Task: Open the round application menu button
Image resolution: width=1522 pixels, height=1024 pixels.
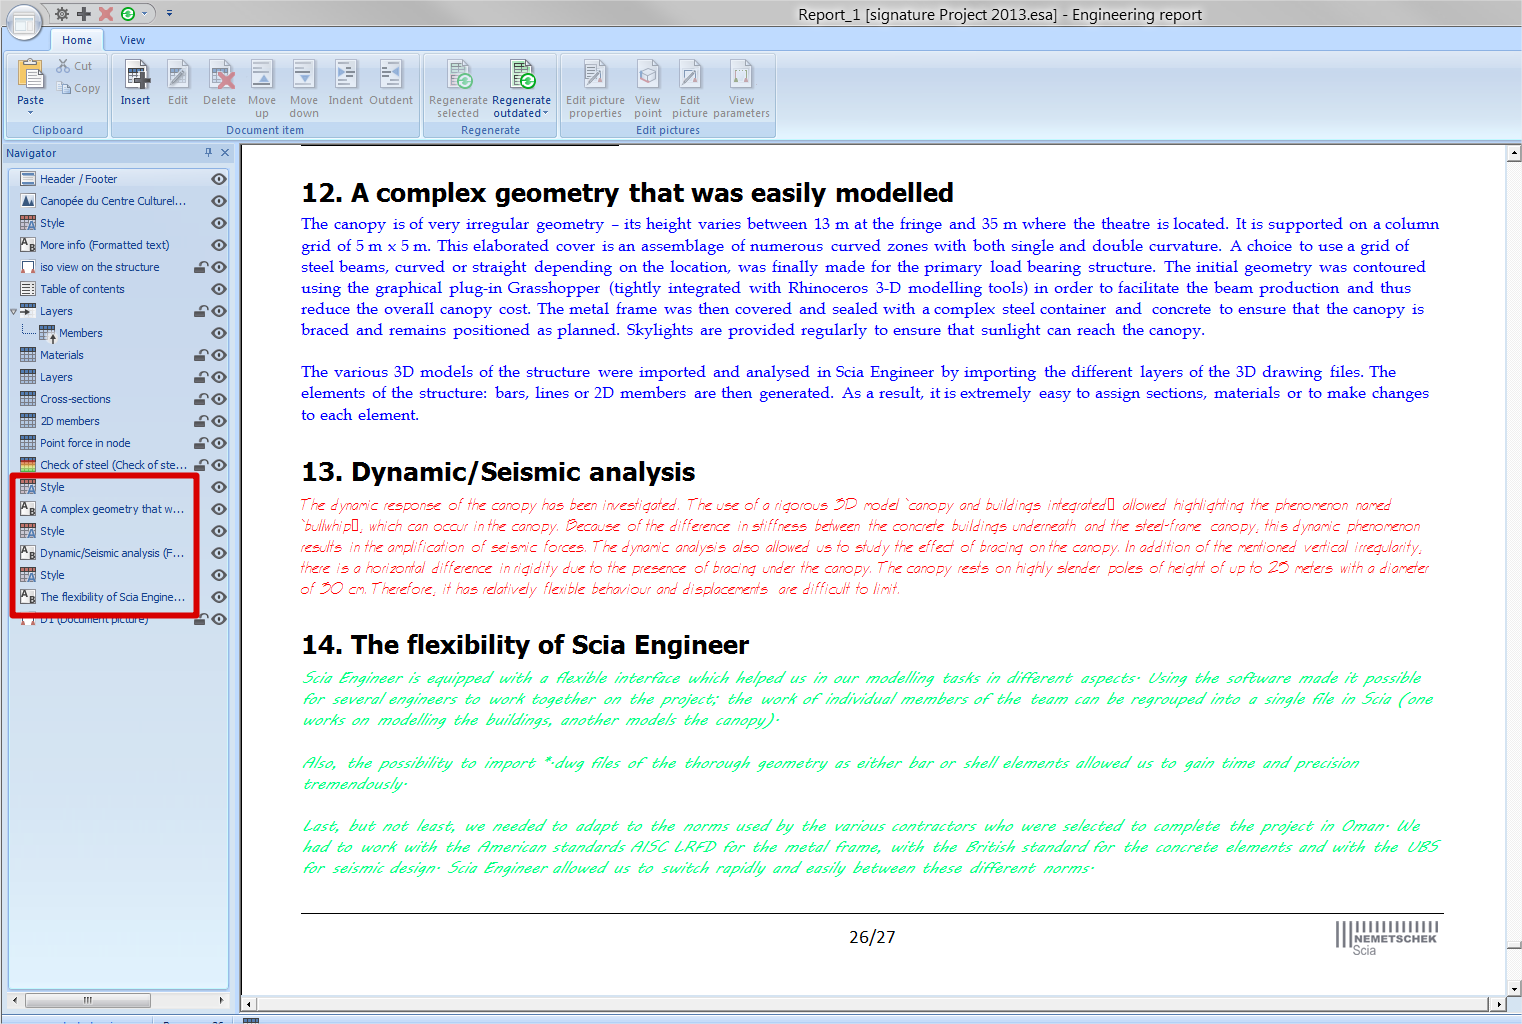Action: pos(24,20)
